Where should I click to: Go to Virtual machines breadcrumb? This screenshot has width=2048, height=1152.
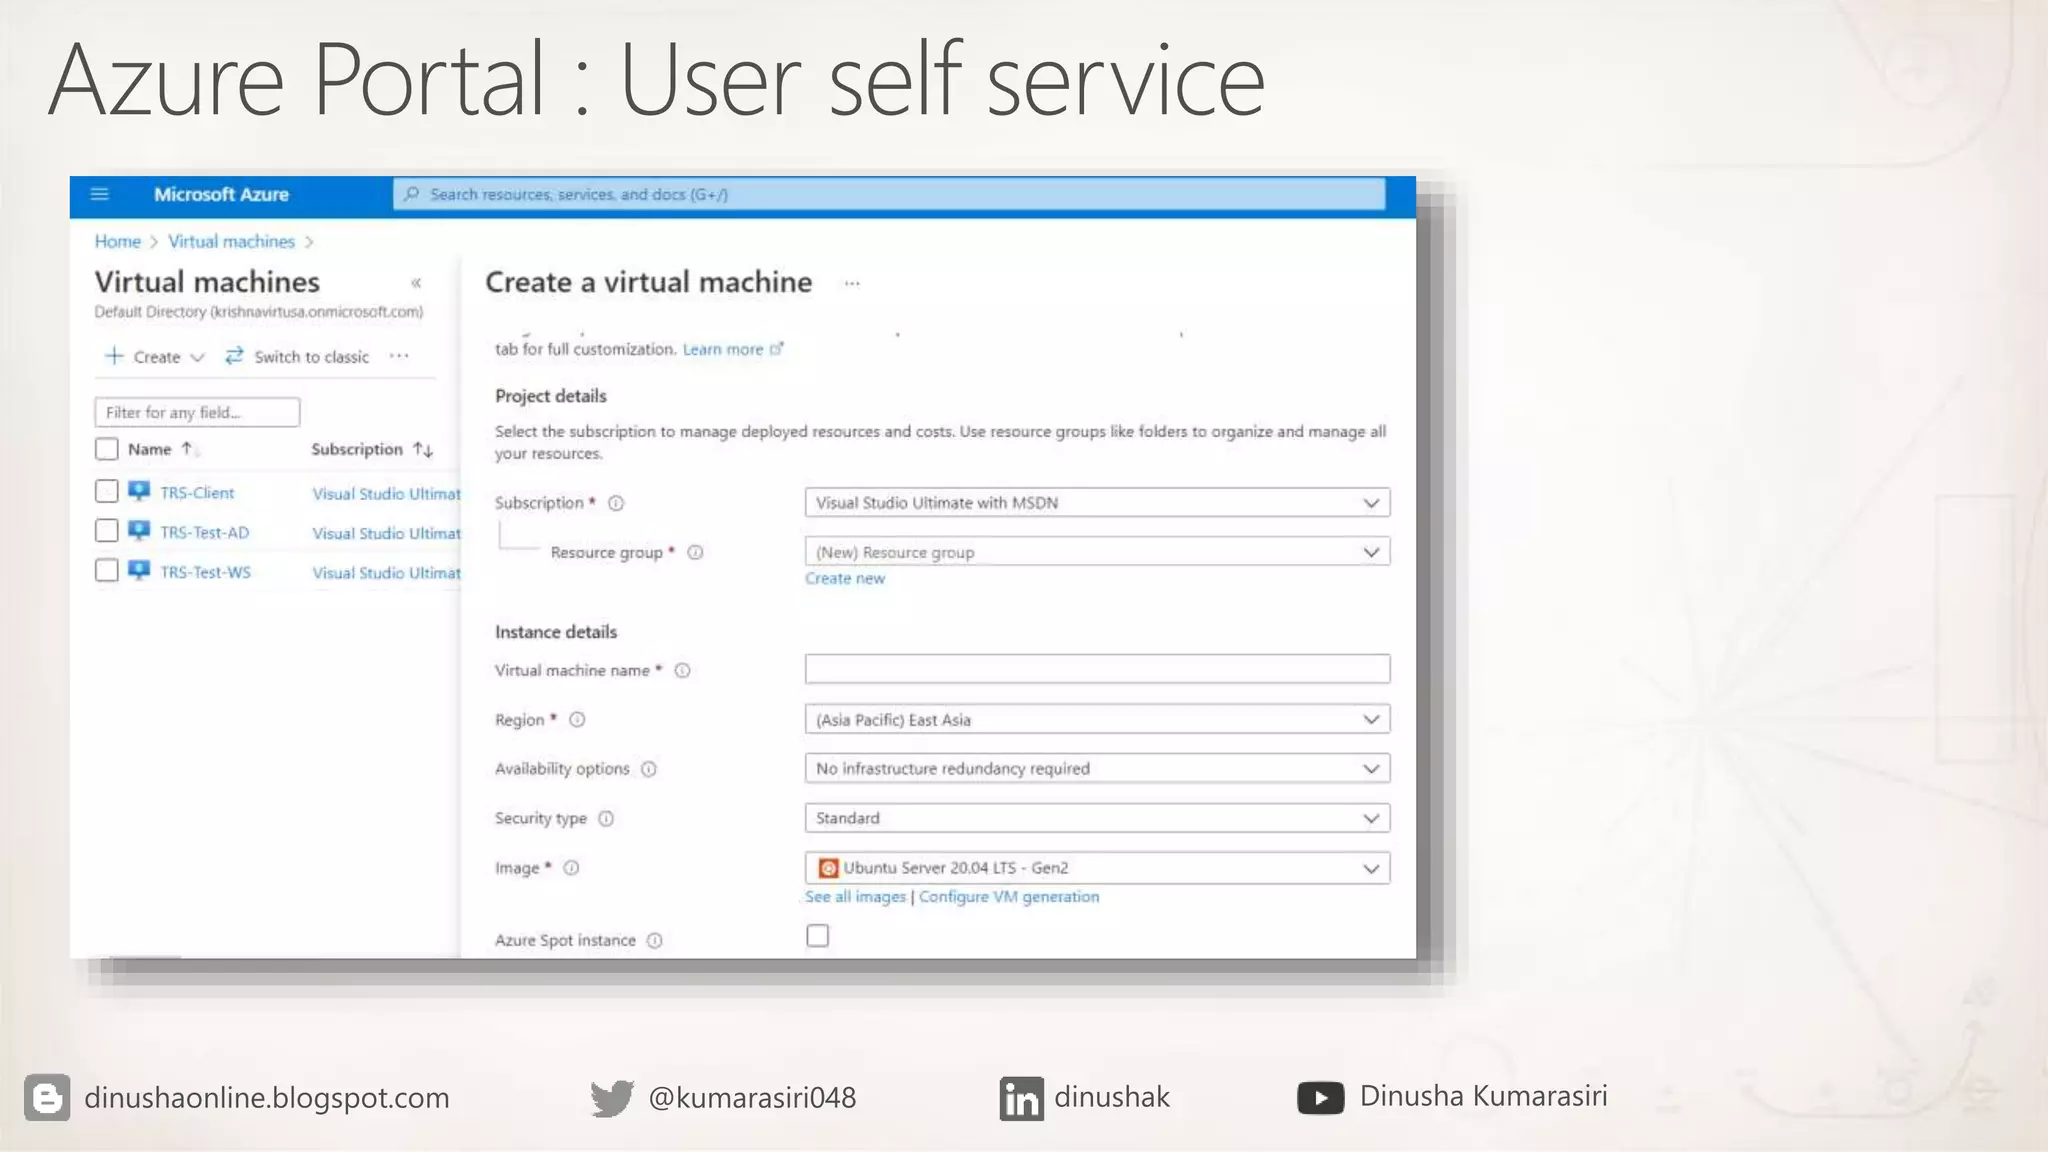[231, 241]
